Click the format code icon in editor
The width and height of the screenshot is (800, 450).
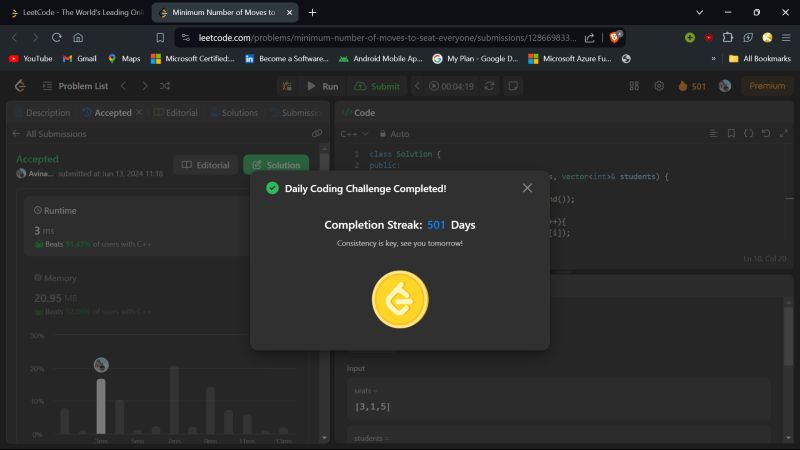tap(713, 134)
